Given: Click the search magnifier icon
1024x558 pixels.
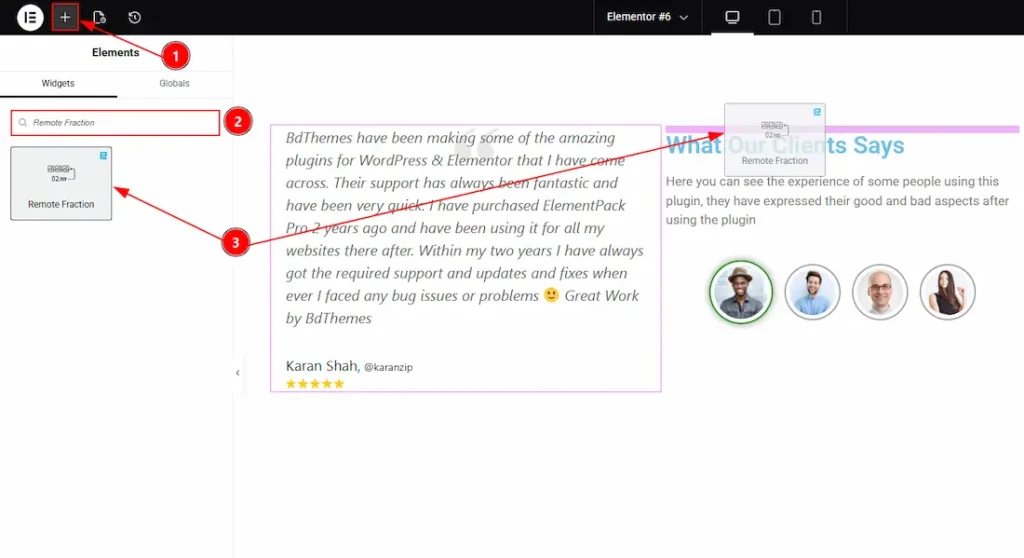Looking at the screenshot, I should click(x=23, y=123).
